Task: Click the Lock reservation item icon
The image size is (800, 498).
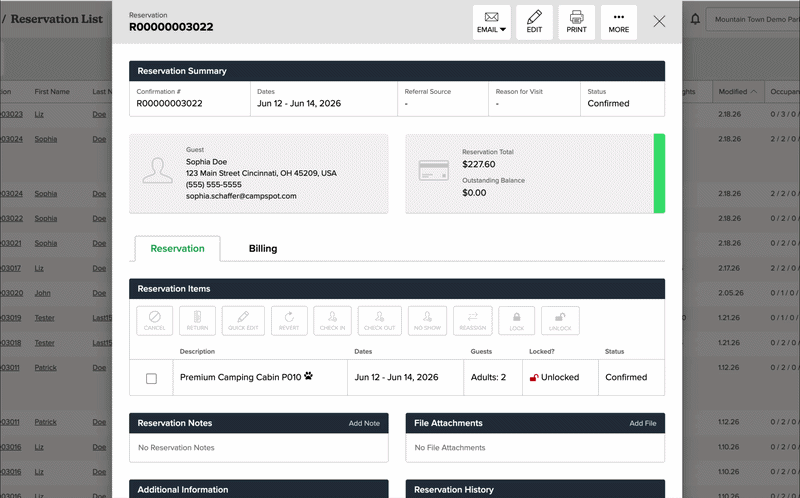Action: [516, 320]
